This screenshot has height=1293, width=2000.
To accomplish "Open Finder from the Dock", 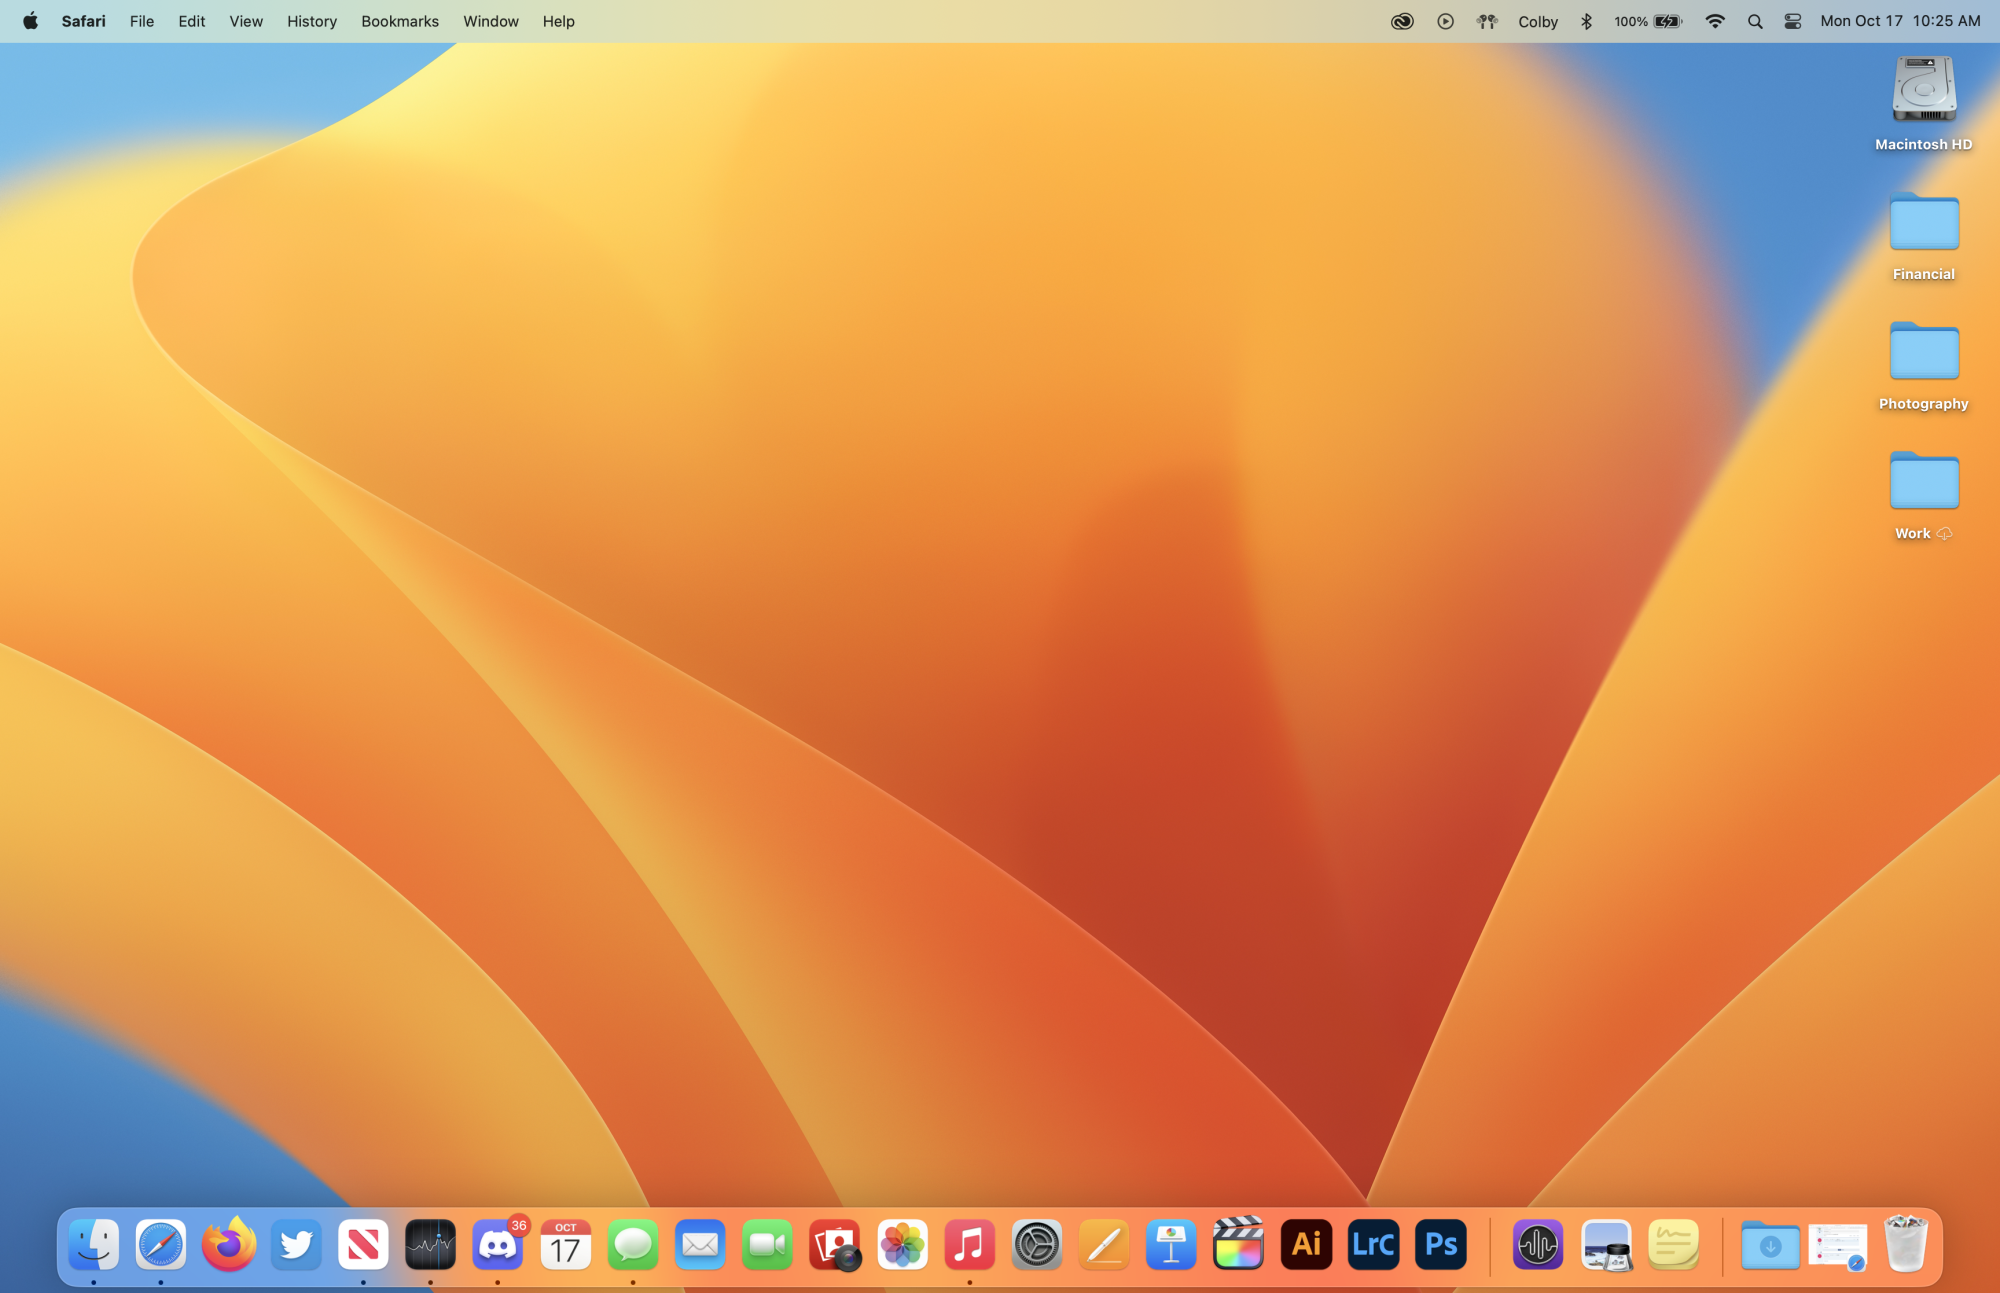I will click(94, 1245).
